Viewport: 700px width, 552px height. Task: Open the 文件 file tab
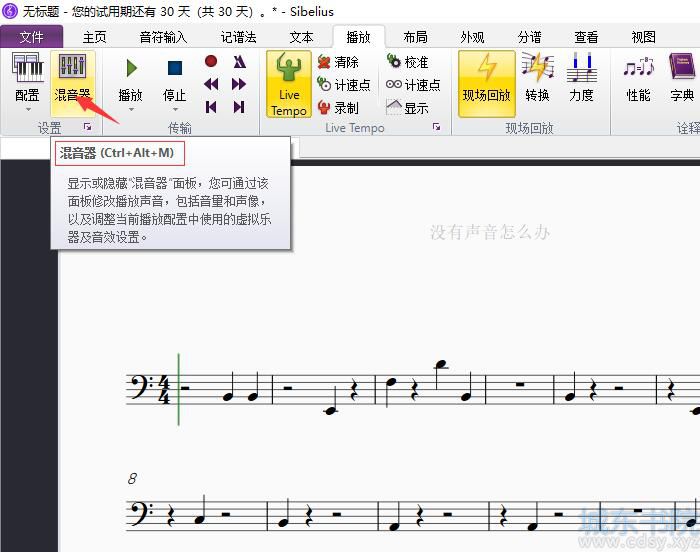[x=31, y=37]
